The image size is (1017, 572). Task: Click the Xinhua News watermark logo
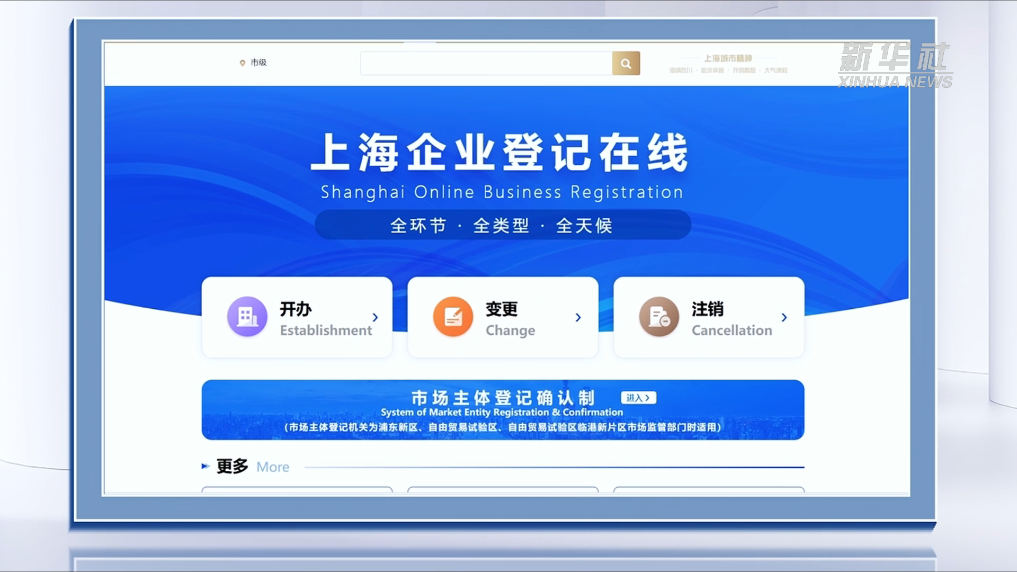894,65
